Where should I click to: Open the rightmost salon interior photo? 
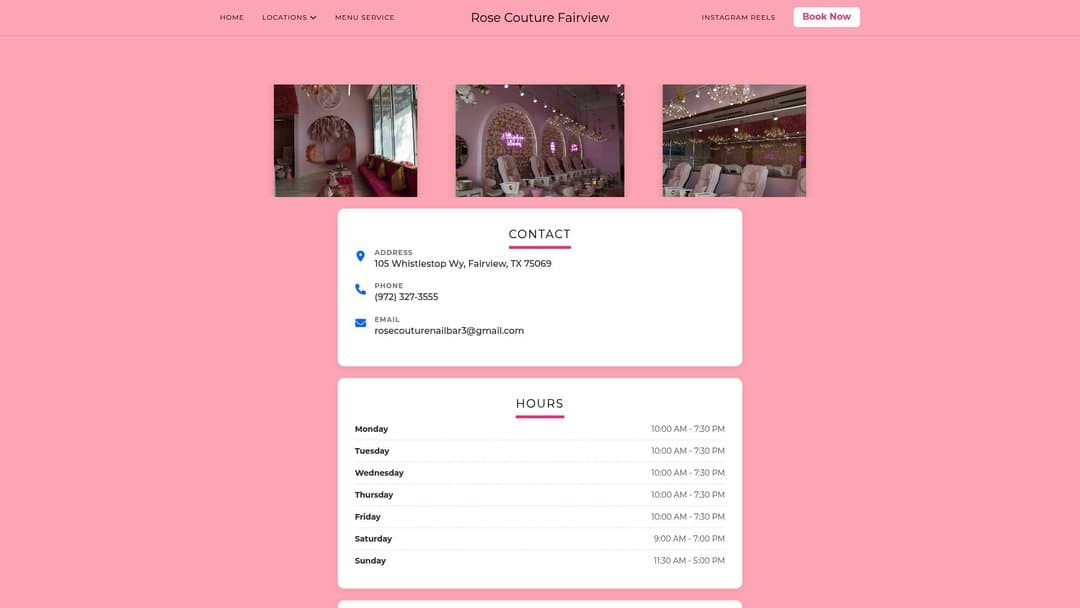[733, 140]
